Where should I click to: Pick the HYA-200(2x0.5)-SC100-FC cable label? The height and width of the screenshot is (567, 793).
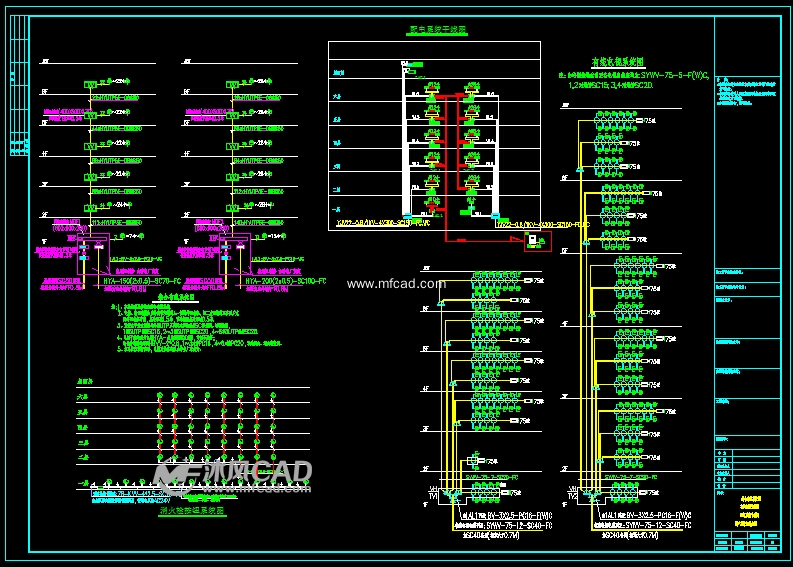(x=286, y=281)
